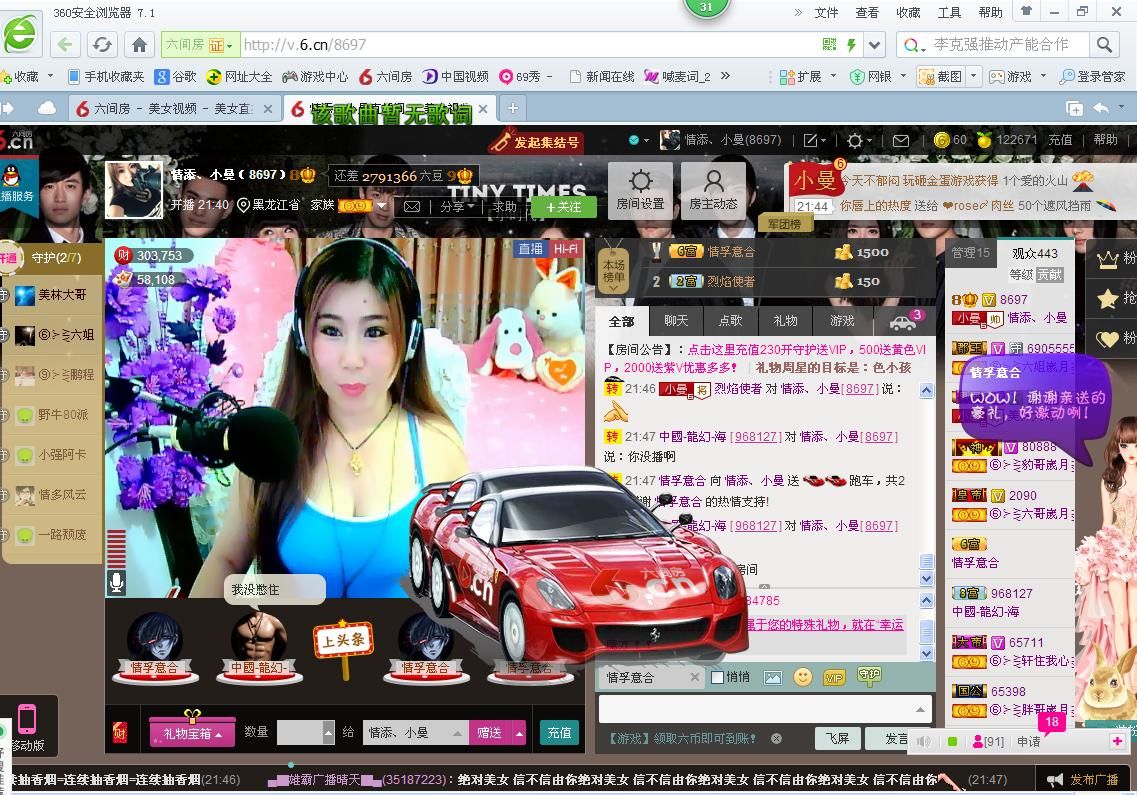Click the smiley emoji picker

pos(802,677)
